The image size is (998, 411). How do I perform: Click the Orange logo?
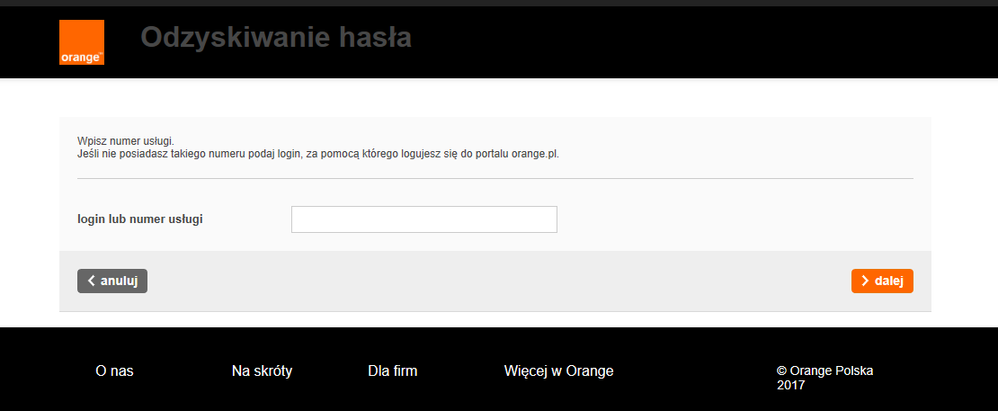81,43
